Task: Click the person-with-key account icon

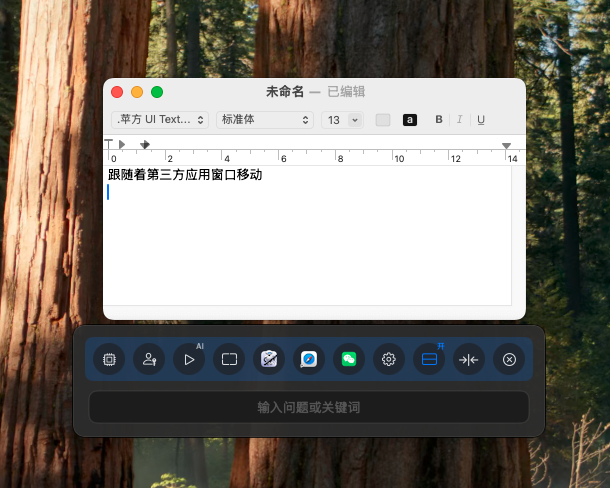Action: pyautogui.click(x=149, y=359)
